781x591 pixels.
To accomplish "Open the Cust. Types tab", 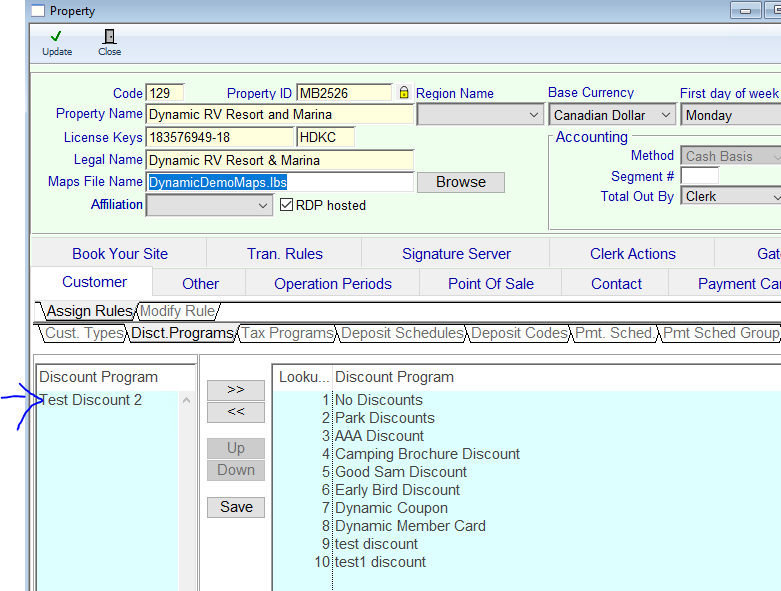I will pyautogui.click(x=84, y=333).
